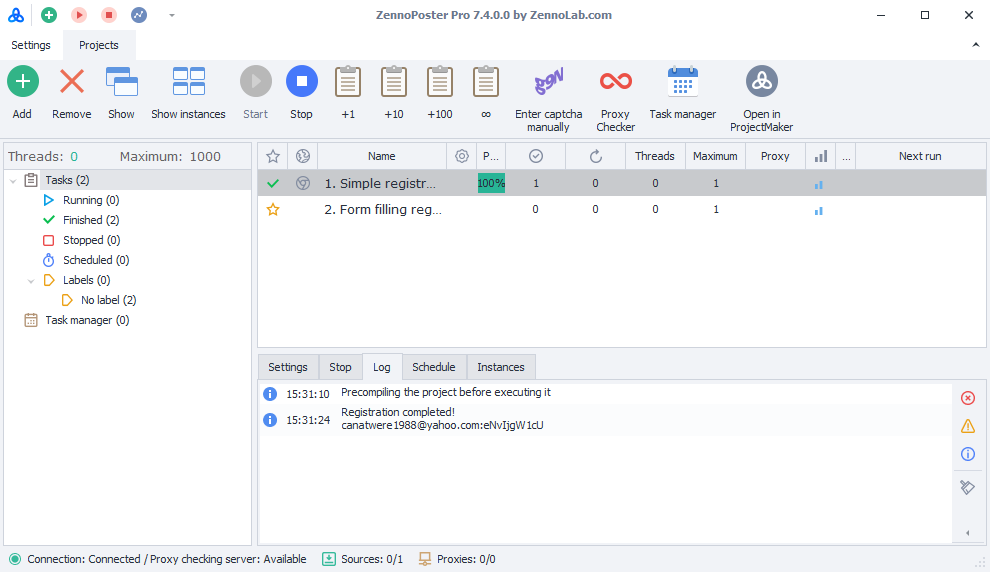The image size is (990, 572).
Task: Open quick access toolbar dropdown arrow
Action: [172, 15]
